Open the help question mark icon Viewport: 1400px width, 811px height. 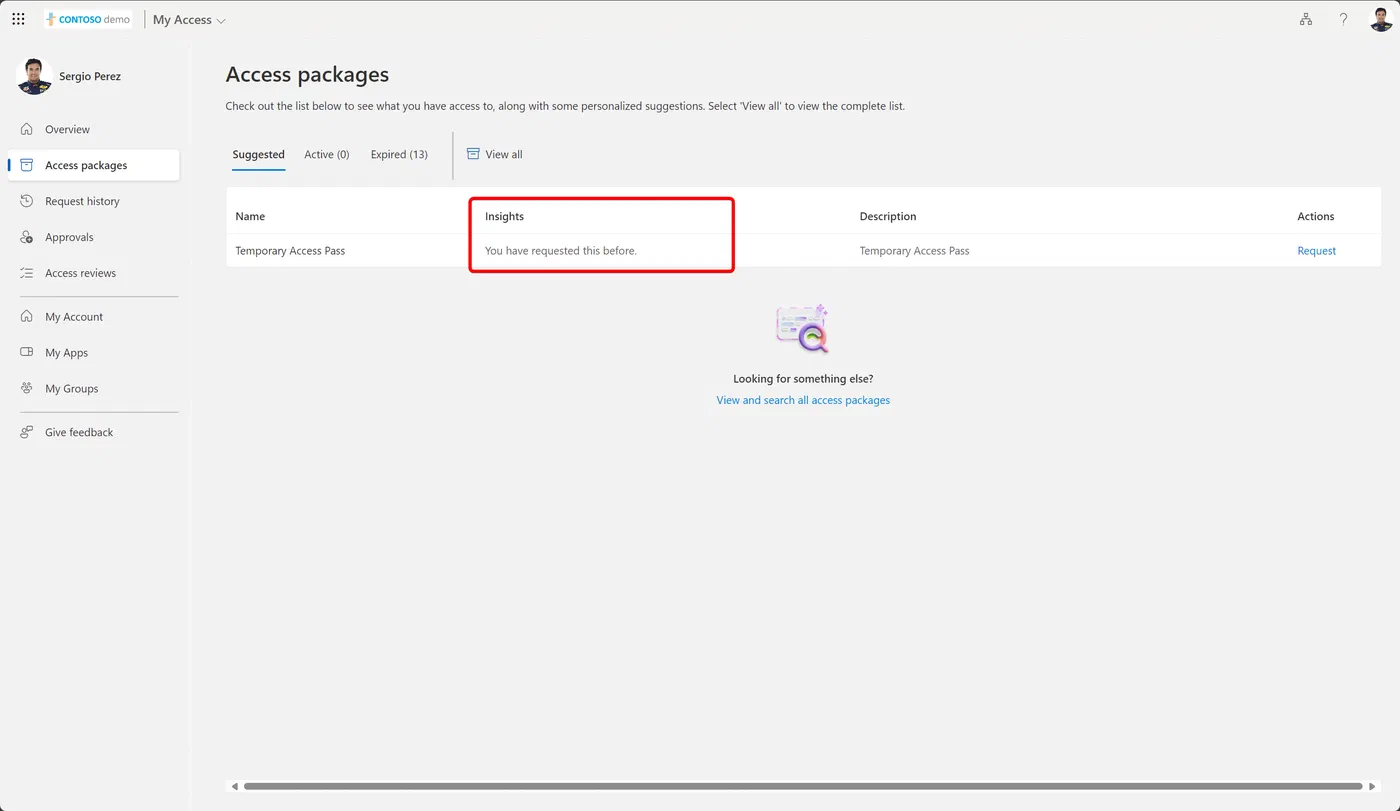click(x=1344, y=19)
